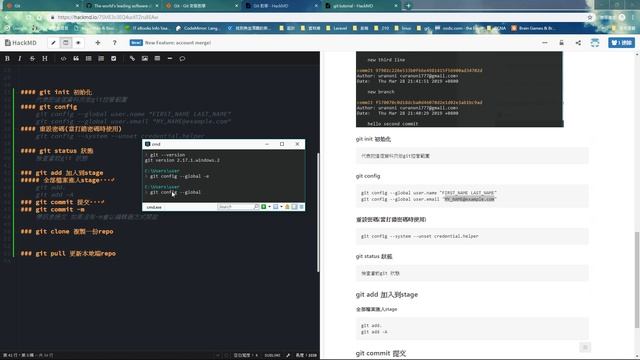Open the blue online users button
Image resolution: width=640 pixels, height=360 pixels.
point(621,43)
